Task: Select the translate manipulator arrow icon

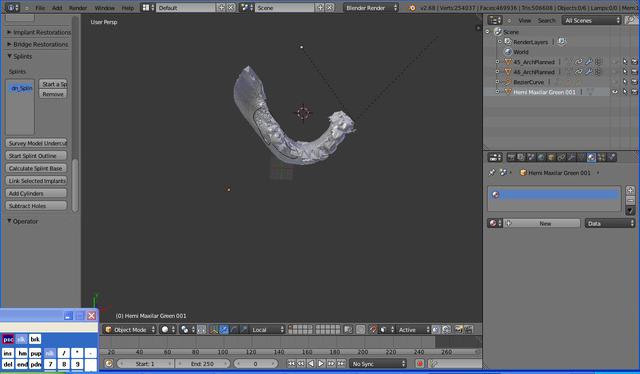Action: 224,329
